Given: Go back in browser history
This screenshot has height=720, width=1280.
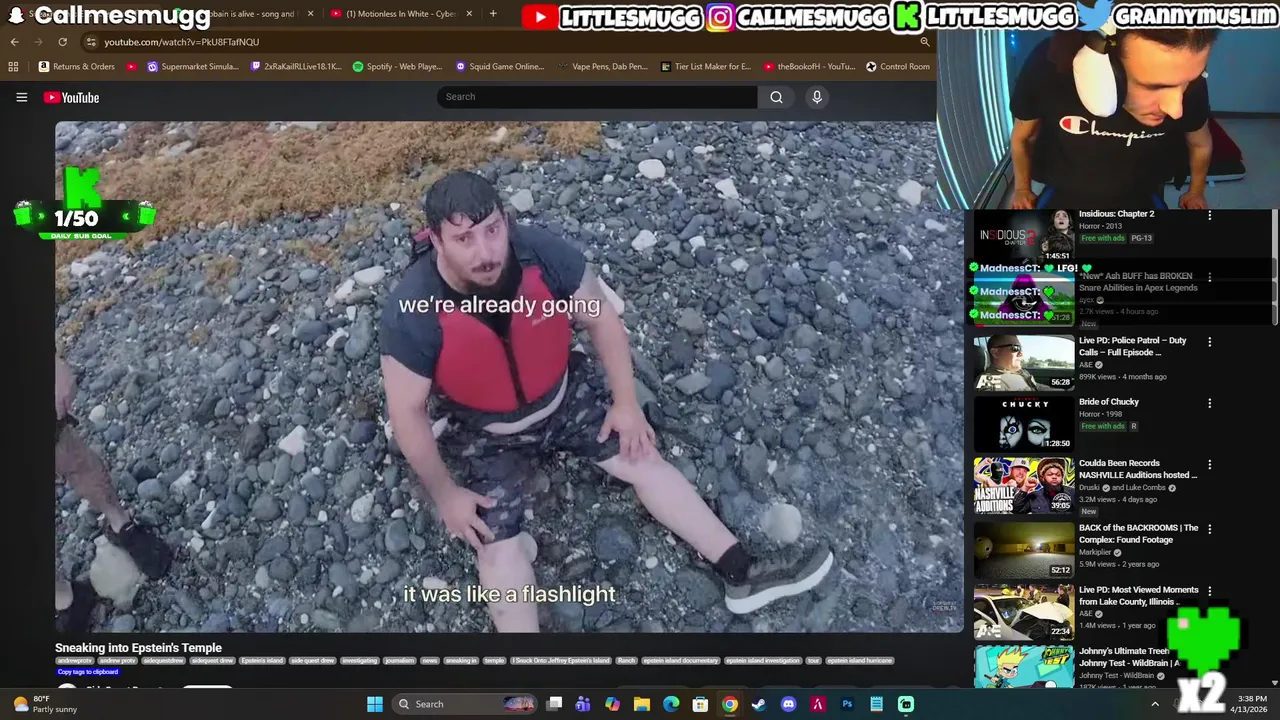Looking at the screenshot, I should click(14, 42).
